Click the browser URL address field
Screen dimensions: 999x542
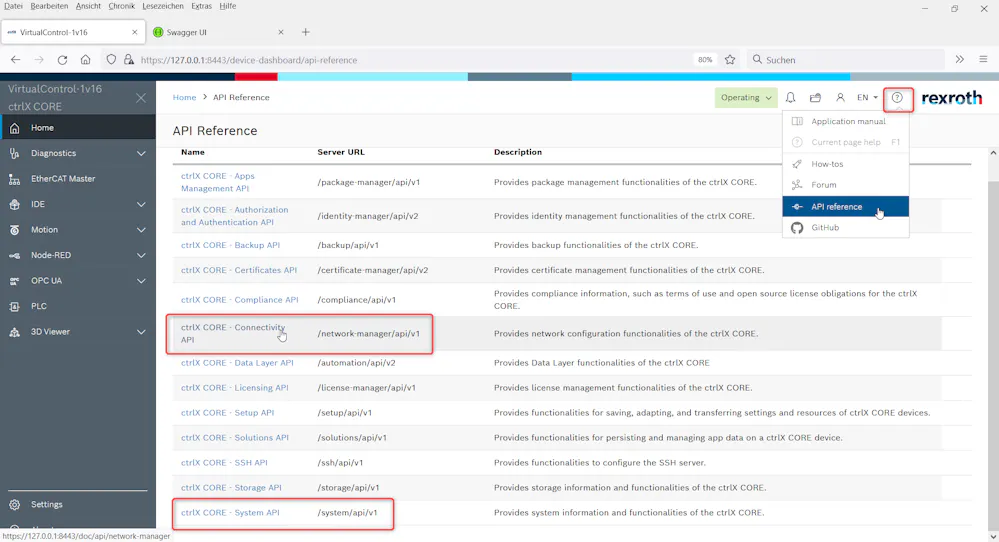400,60
